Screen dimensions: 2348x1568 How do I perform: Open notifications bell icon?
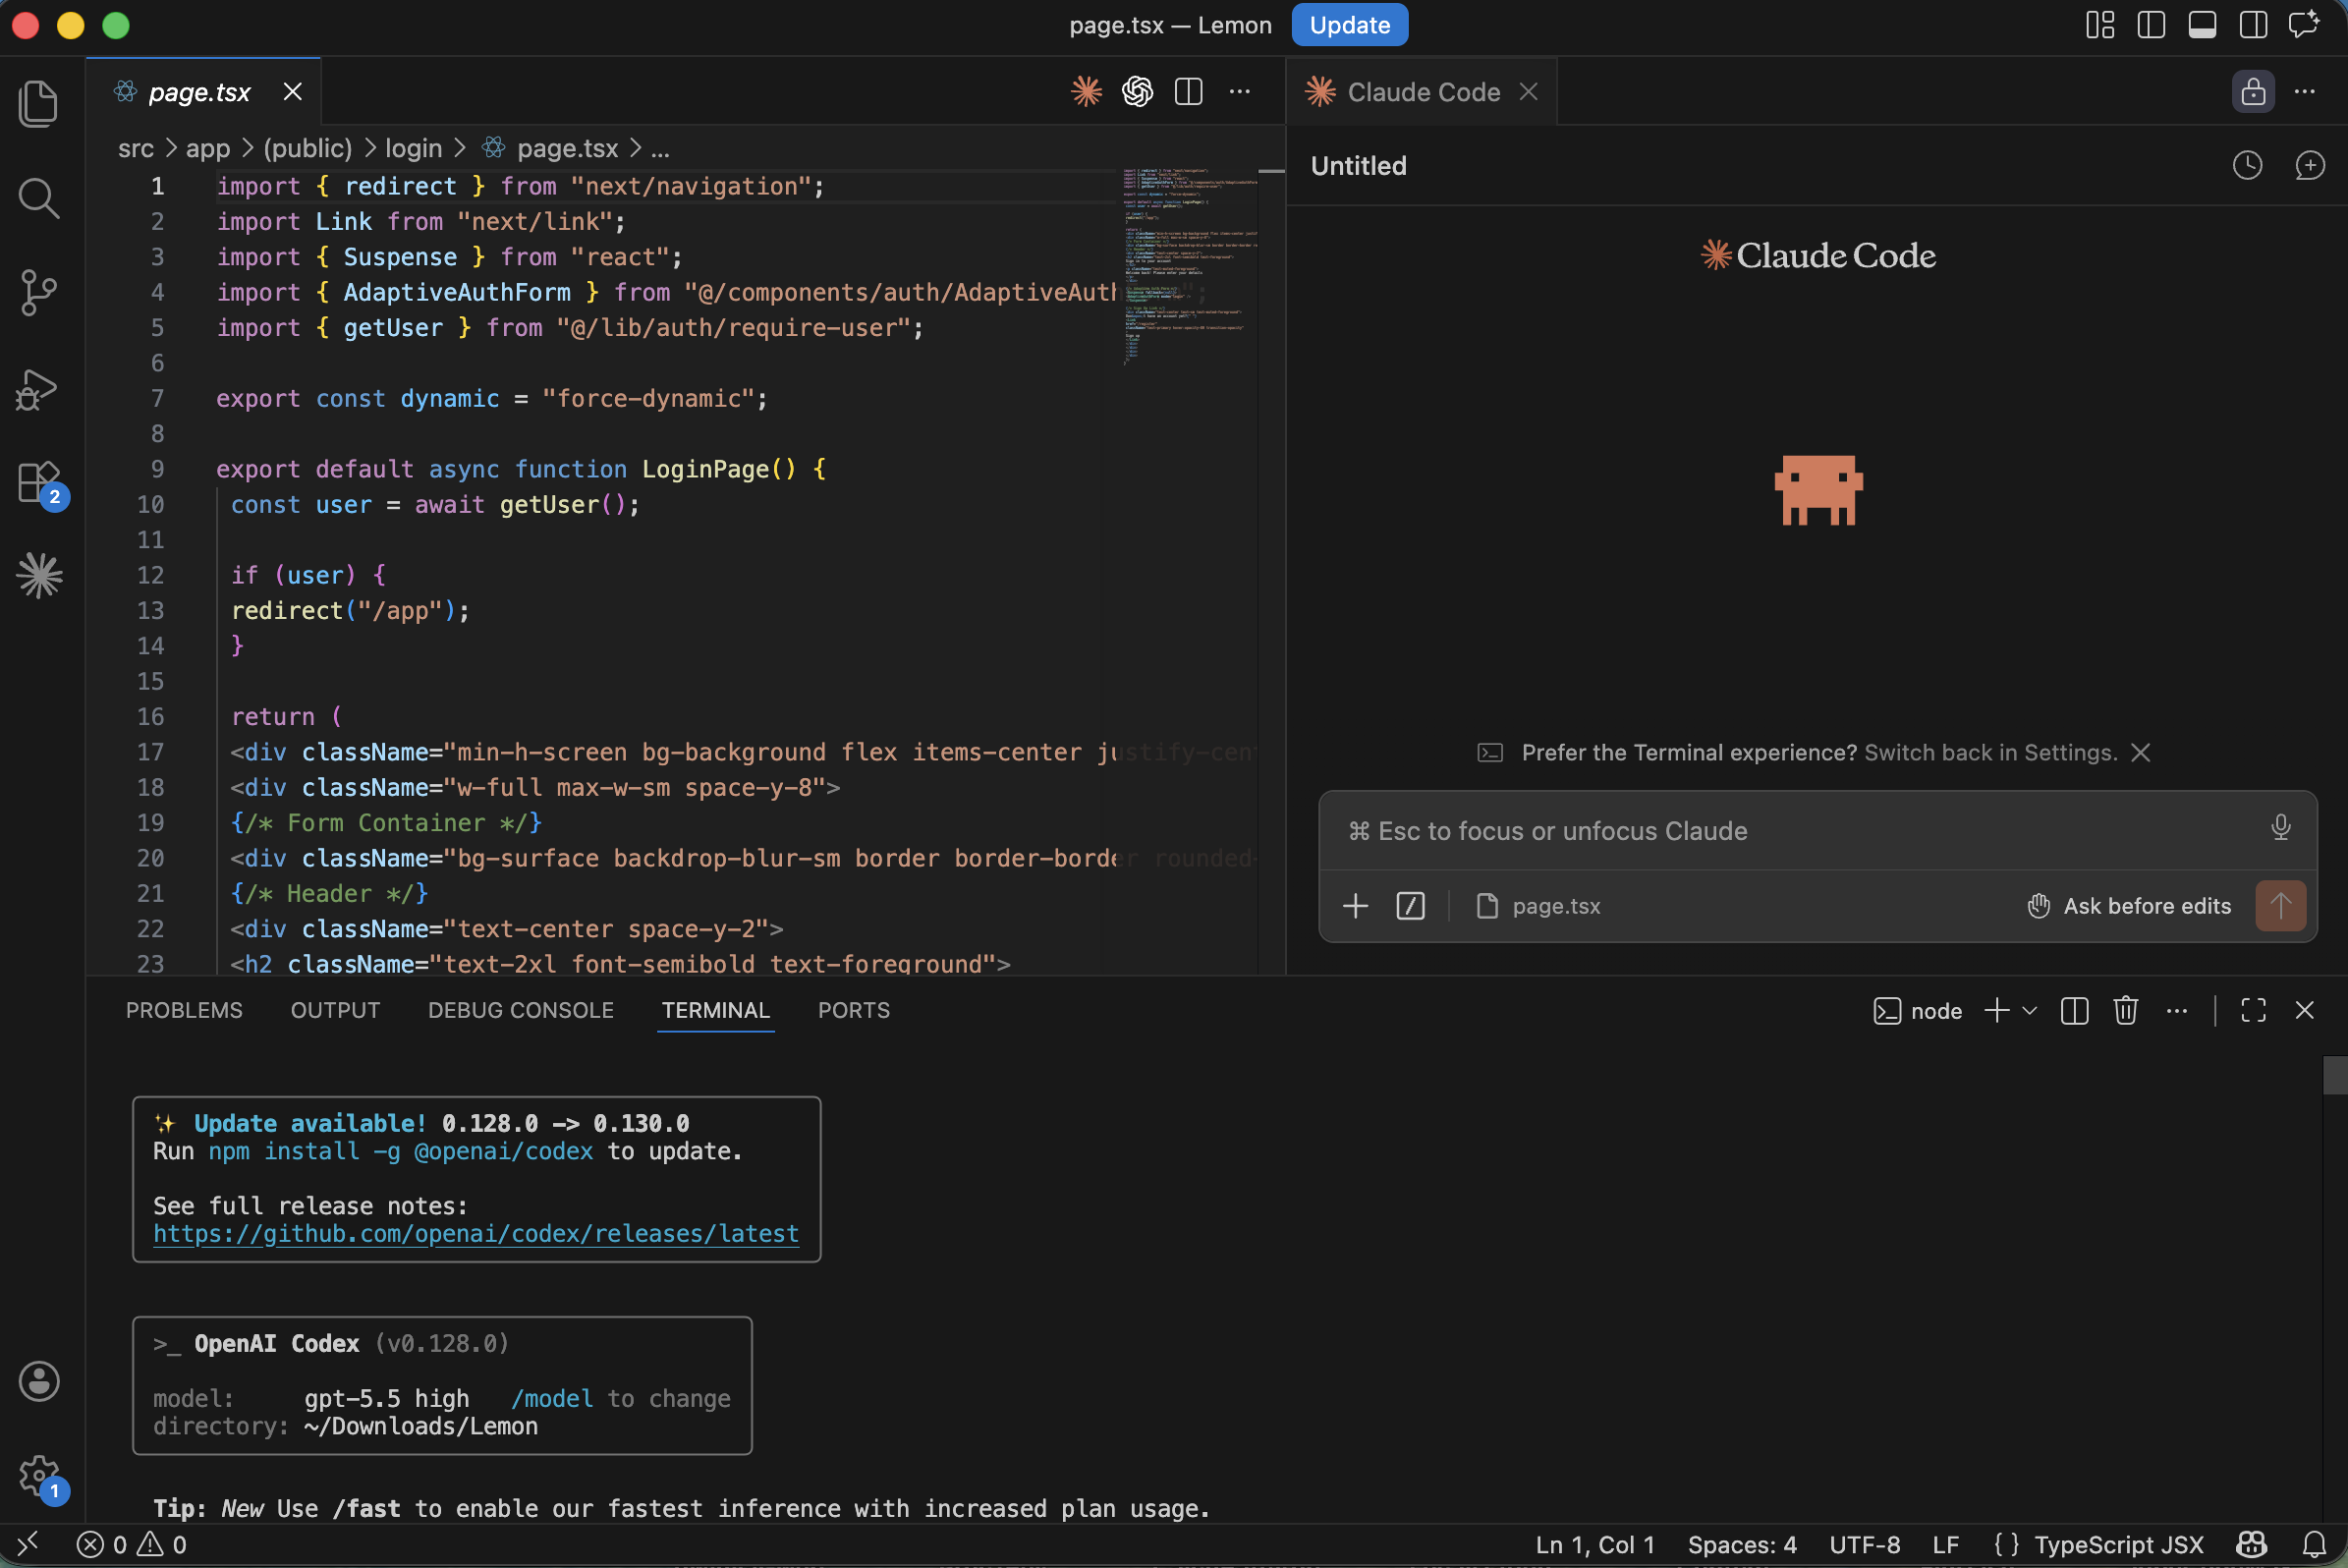point(2313,1544)
